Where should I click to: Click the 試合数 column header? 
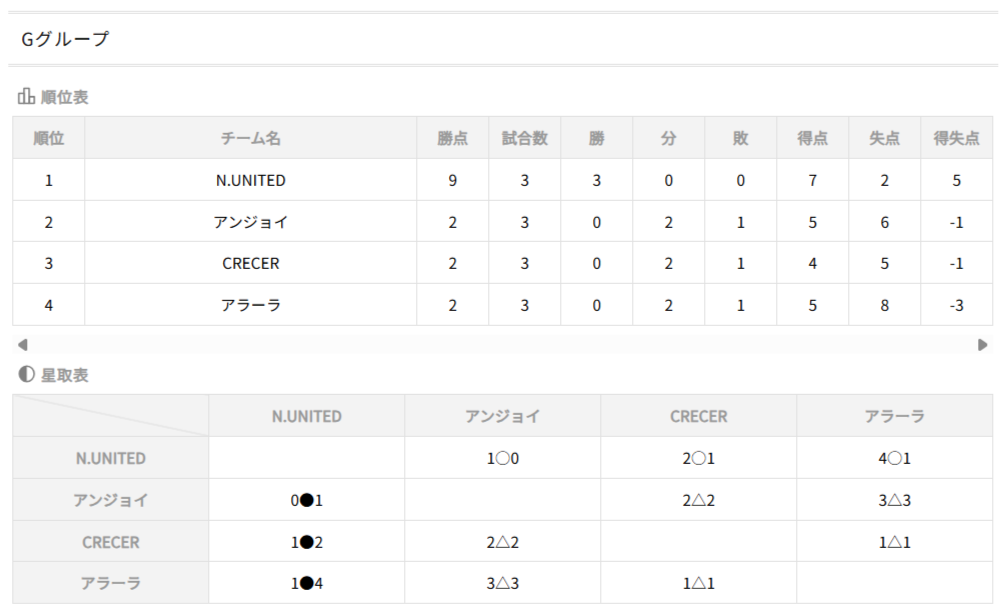(524, 139)
